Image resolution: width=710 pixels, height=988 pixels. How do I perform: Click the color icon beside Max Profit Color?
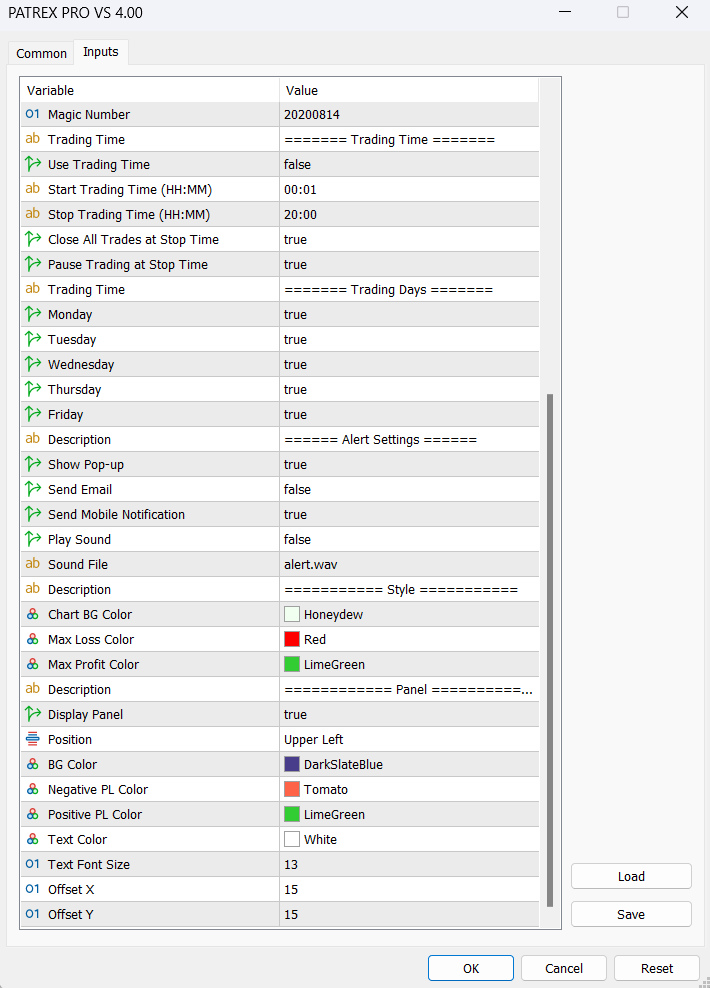pos(33,663)
